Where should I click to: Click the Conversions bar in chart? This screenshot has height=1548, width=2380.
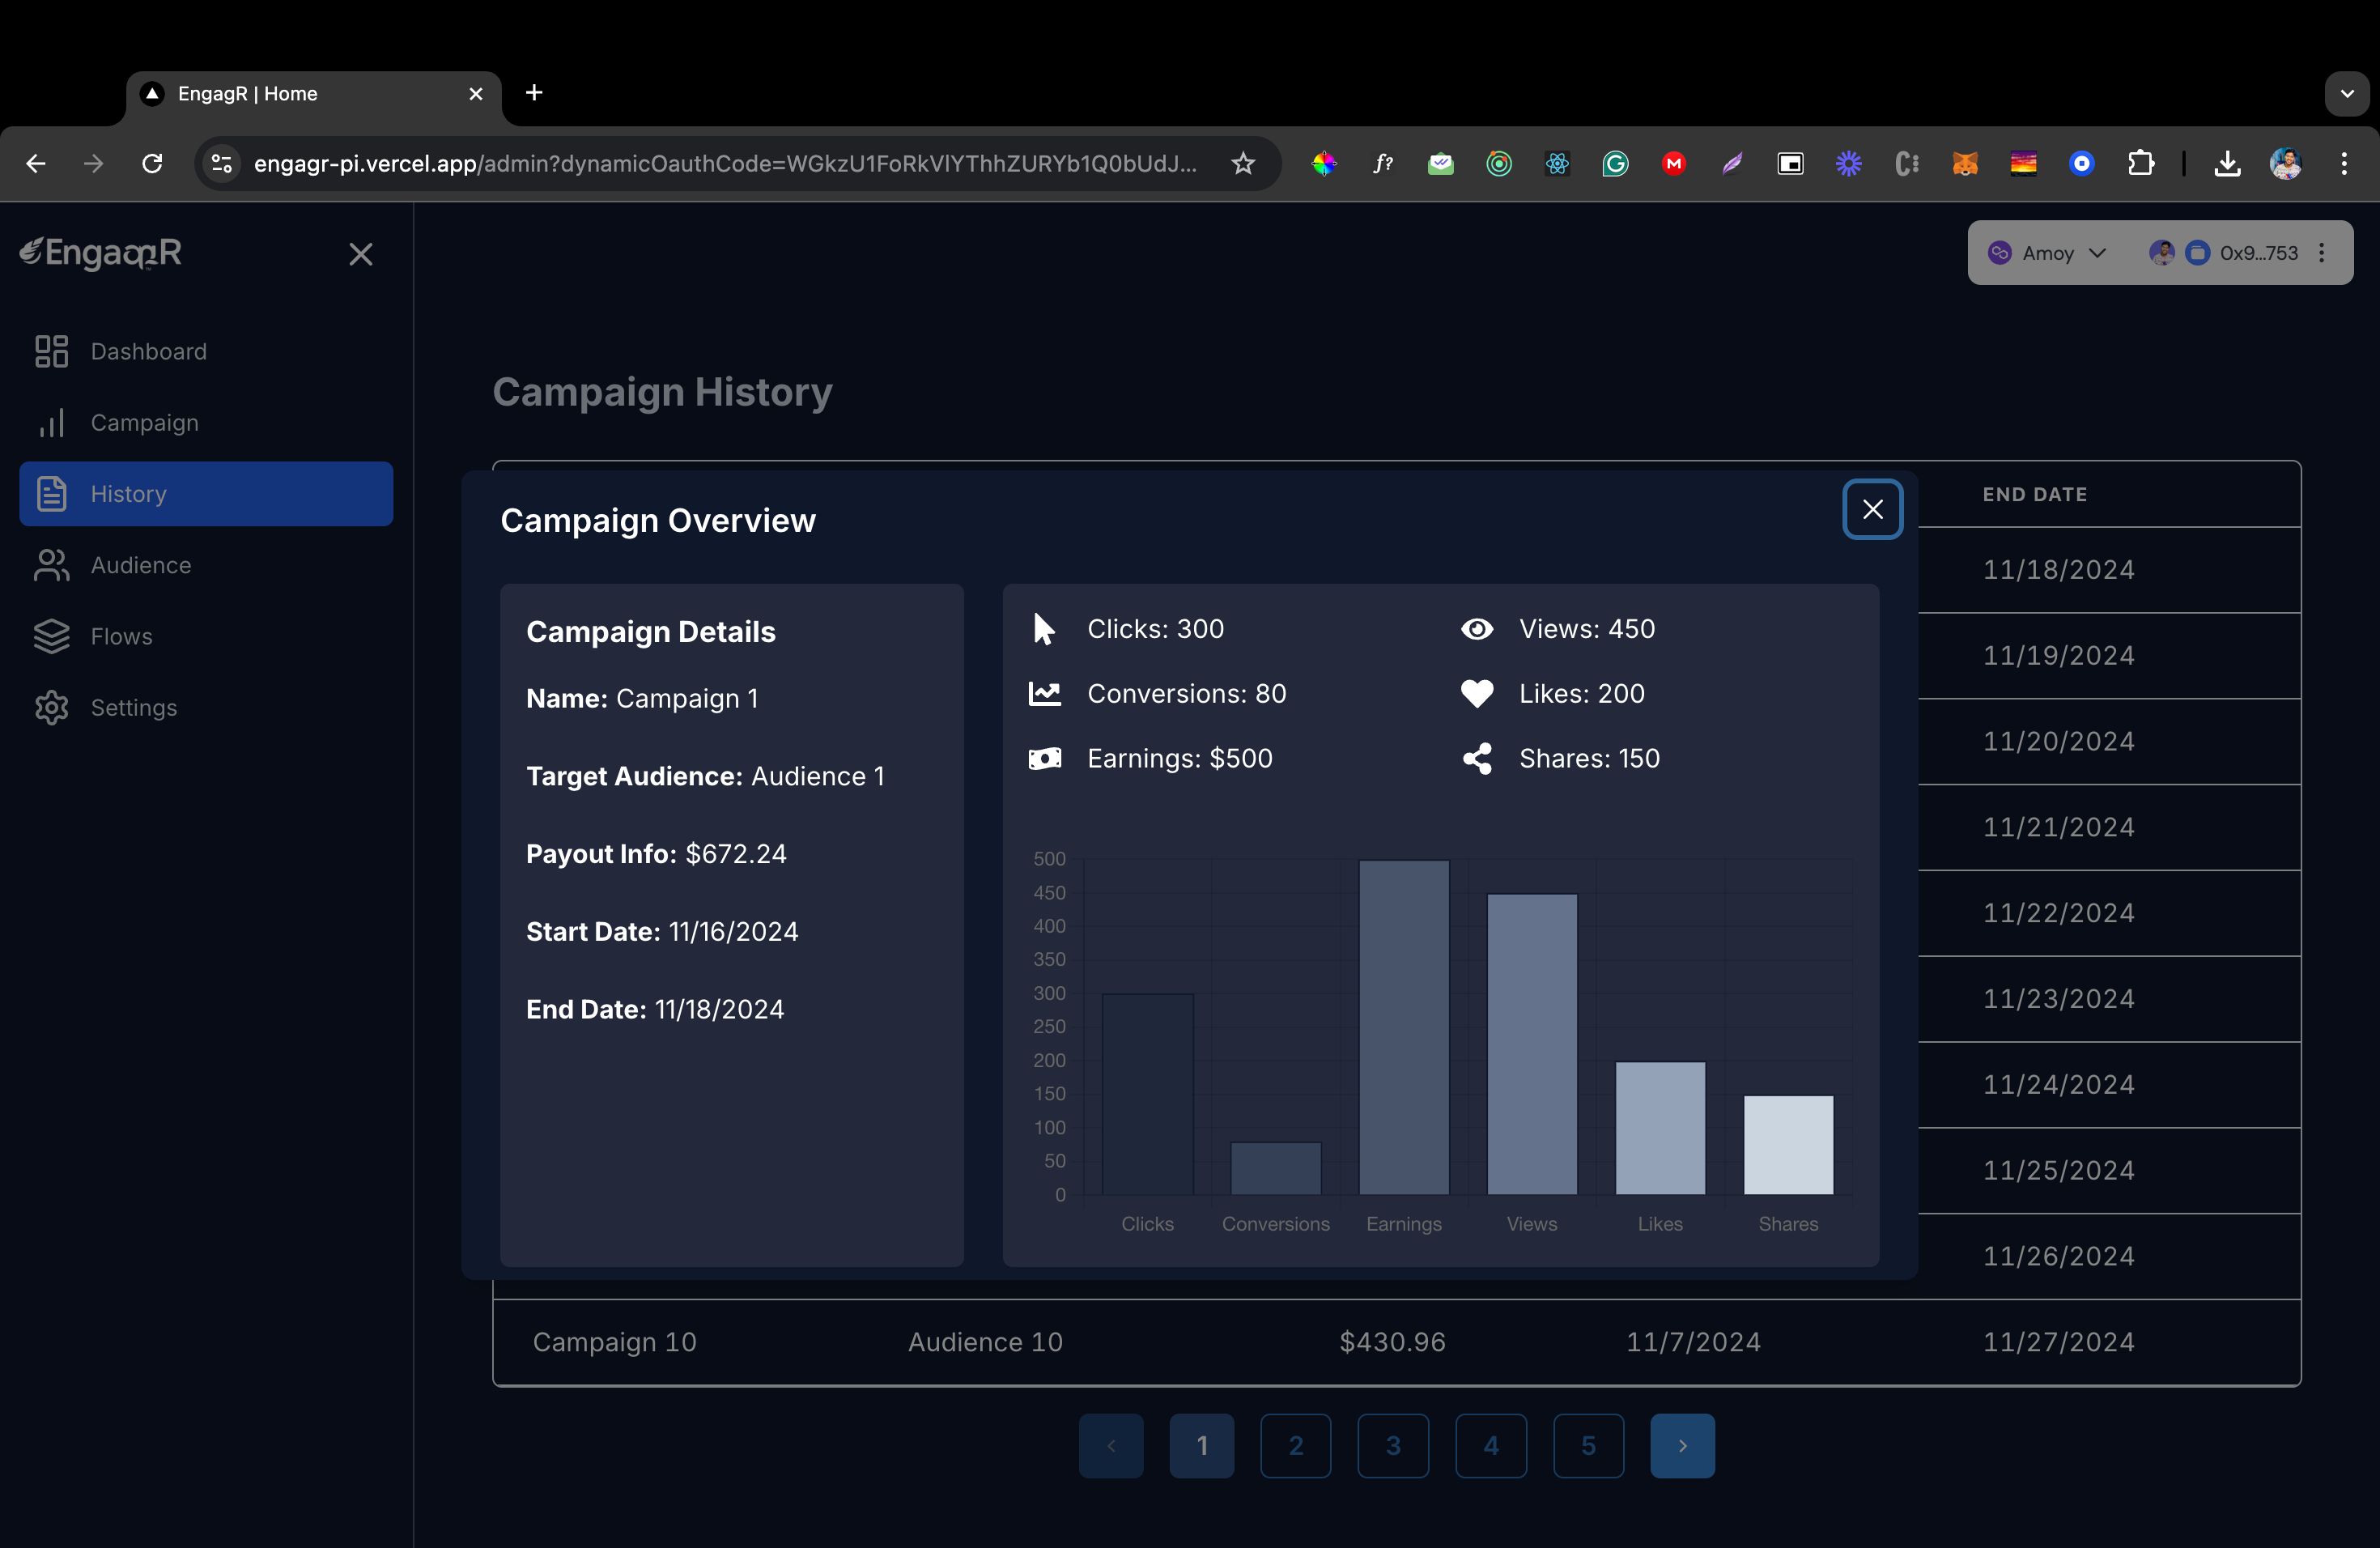(x=1275, y=1168)
